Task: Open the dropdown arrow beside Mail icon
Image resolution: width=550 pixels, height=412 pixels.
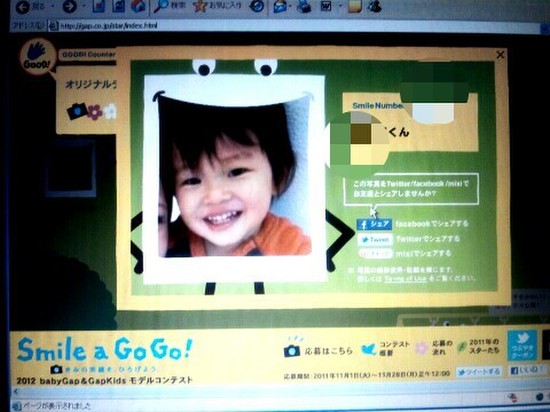Action: (291, 7)
